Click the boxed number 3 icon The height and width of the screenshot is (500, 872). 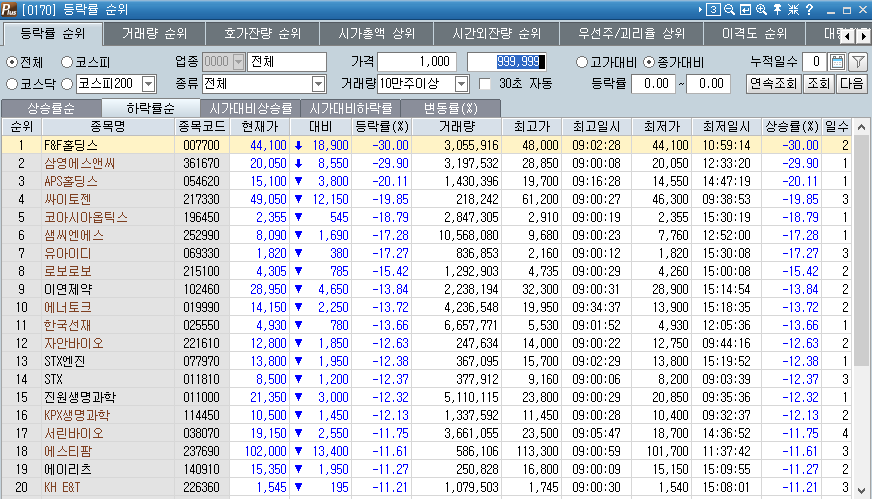click(x=713, y=9)
